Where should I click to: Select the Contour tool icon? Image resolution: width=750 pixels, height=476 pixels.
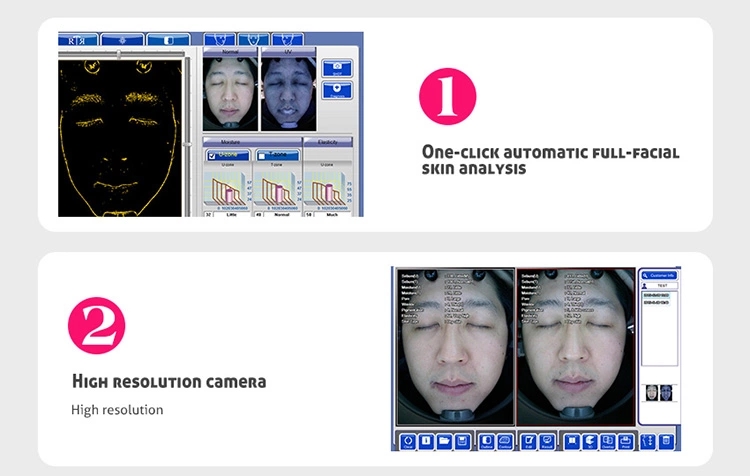(x=505, y=441)
